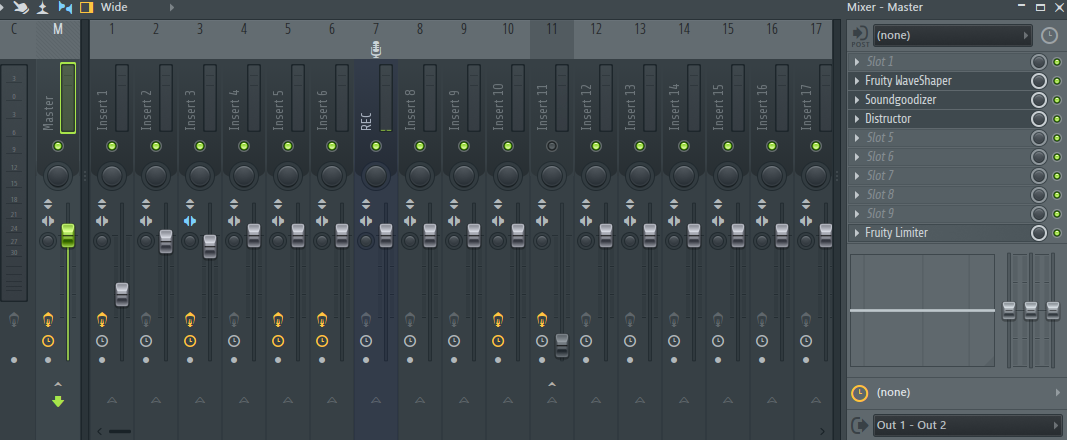
Task: Expand the Slot 5 menu arrow
Action: pos(857,138)
